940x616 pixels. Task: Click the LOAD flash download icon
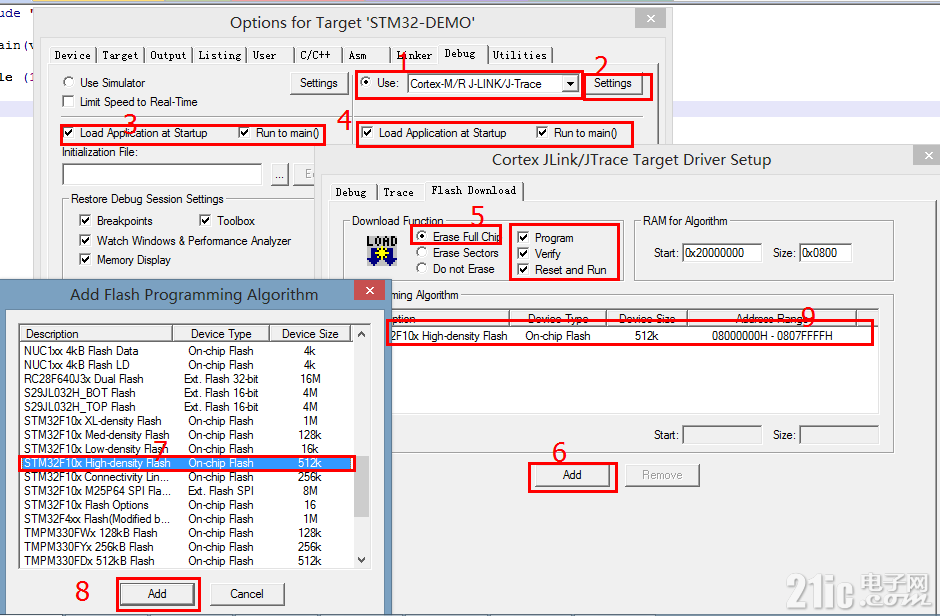(382, 251)
